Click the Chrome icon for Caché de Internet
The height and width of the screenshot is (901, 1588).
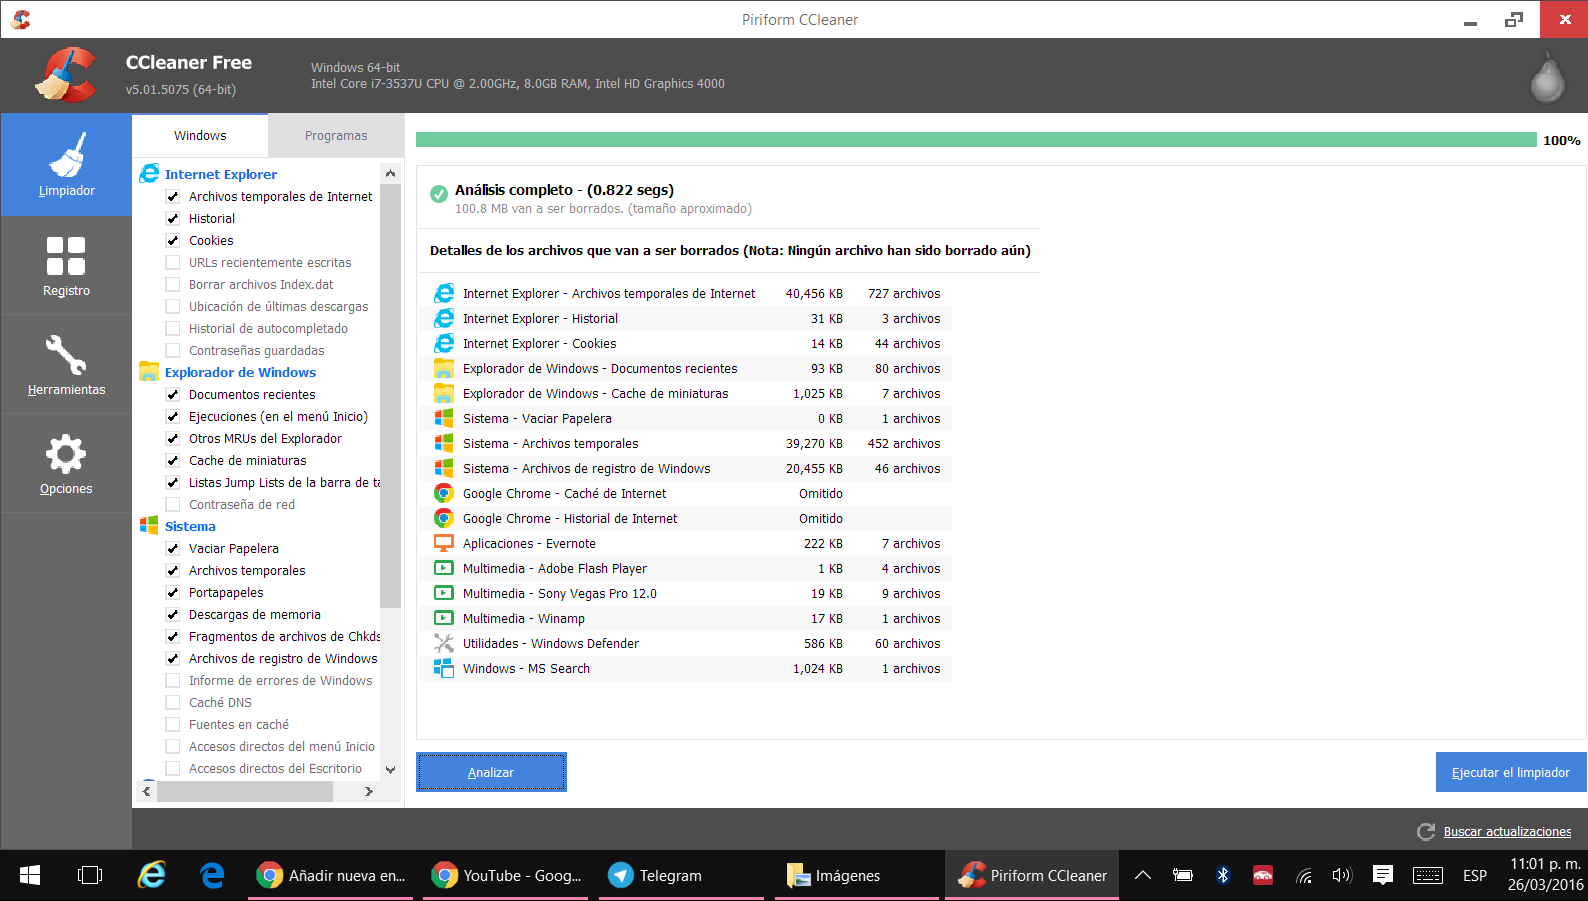[x=443, y=493]
